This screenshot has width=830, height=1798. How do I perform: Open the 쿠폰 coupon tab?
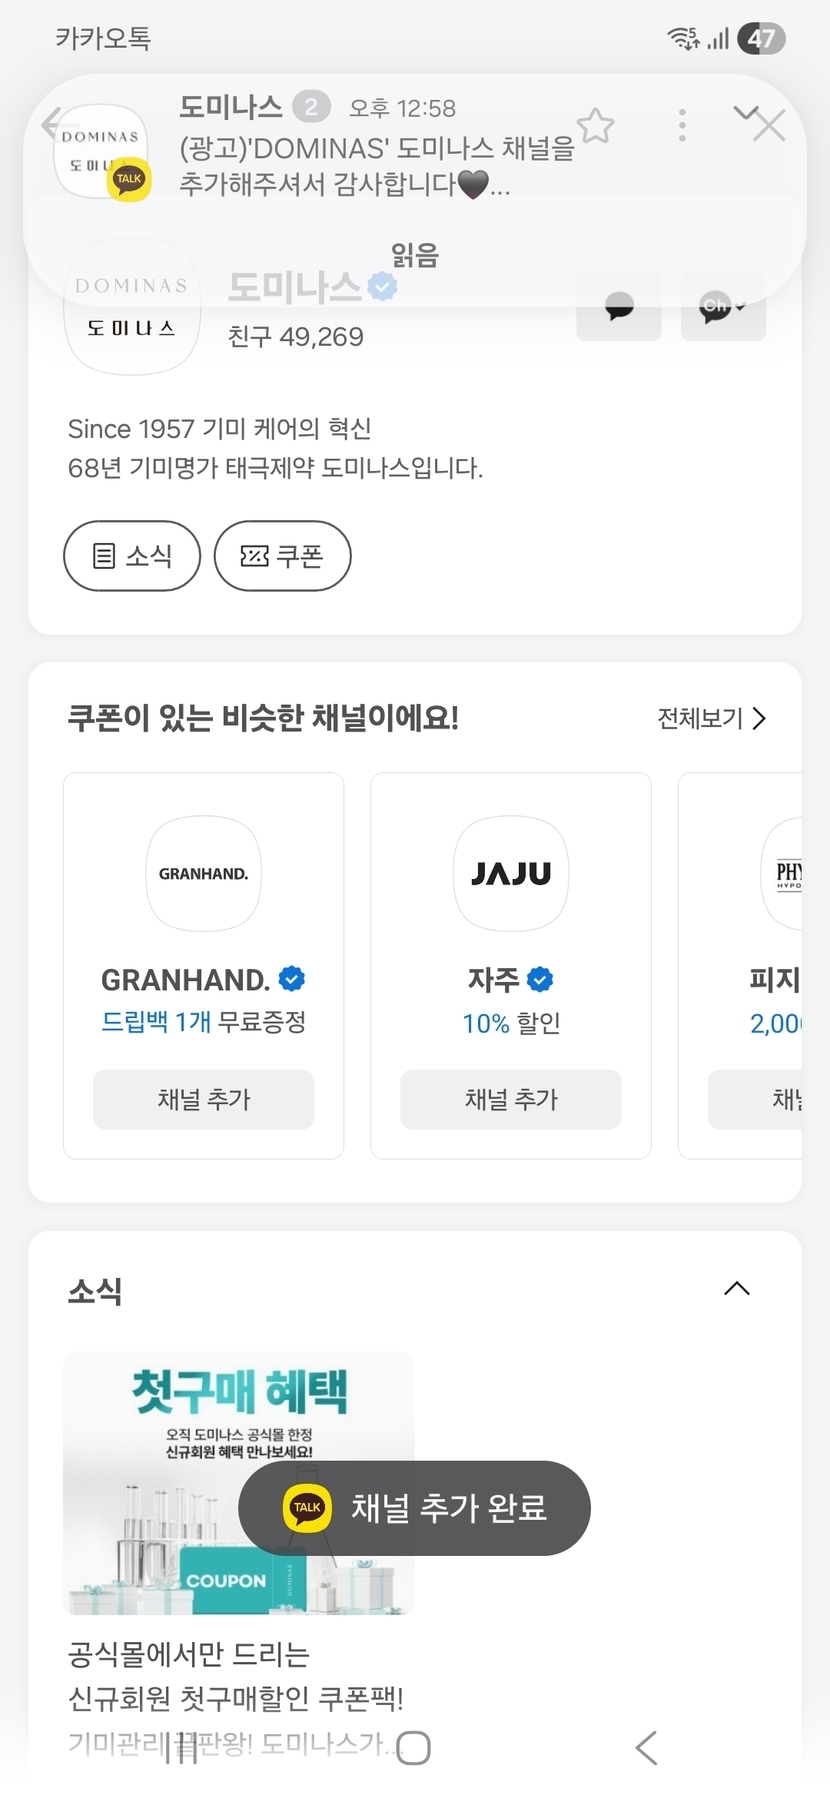click(x=282, y=556)
